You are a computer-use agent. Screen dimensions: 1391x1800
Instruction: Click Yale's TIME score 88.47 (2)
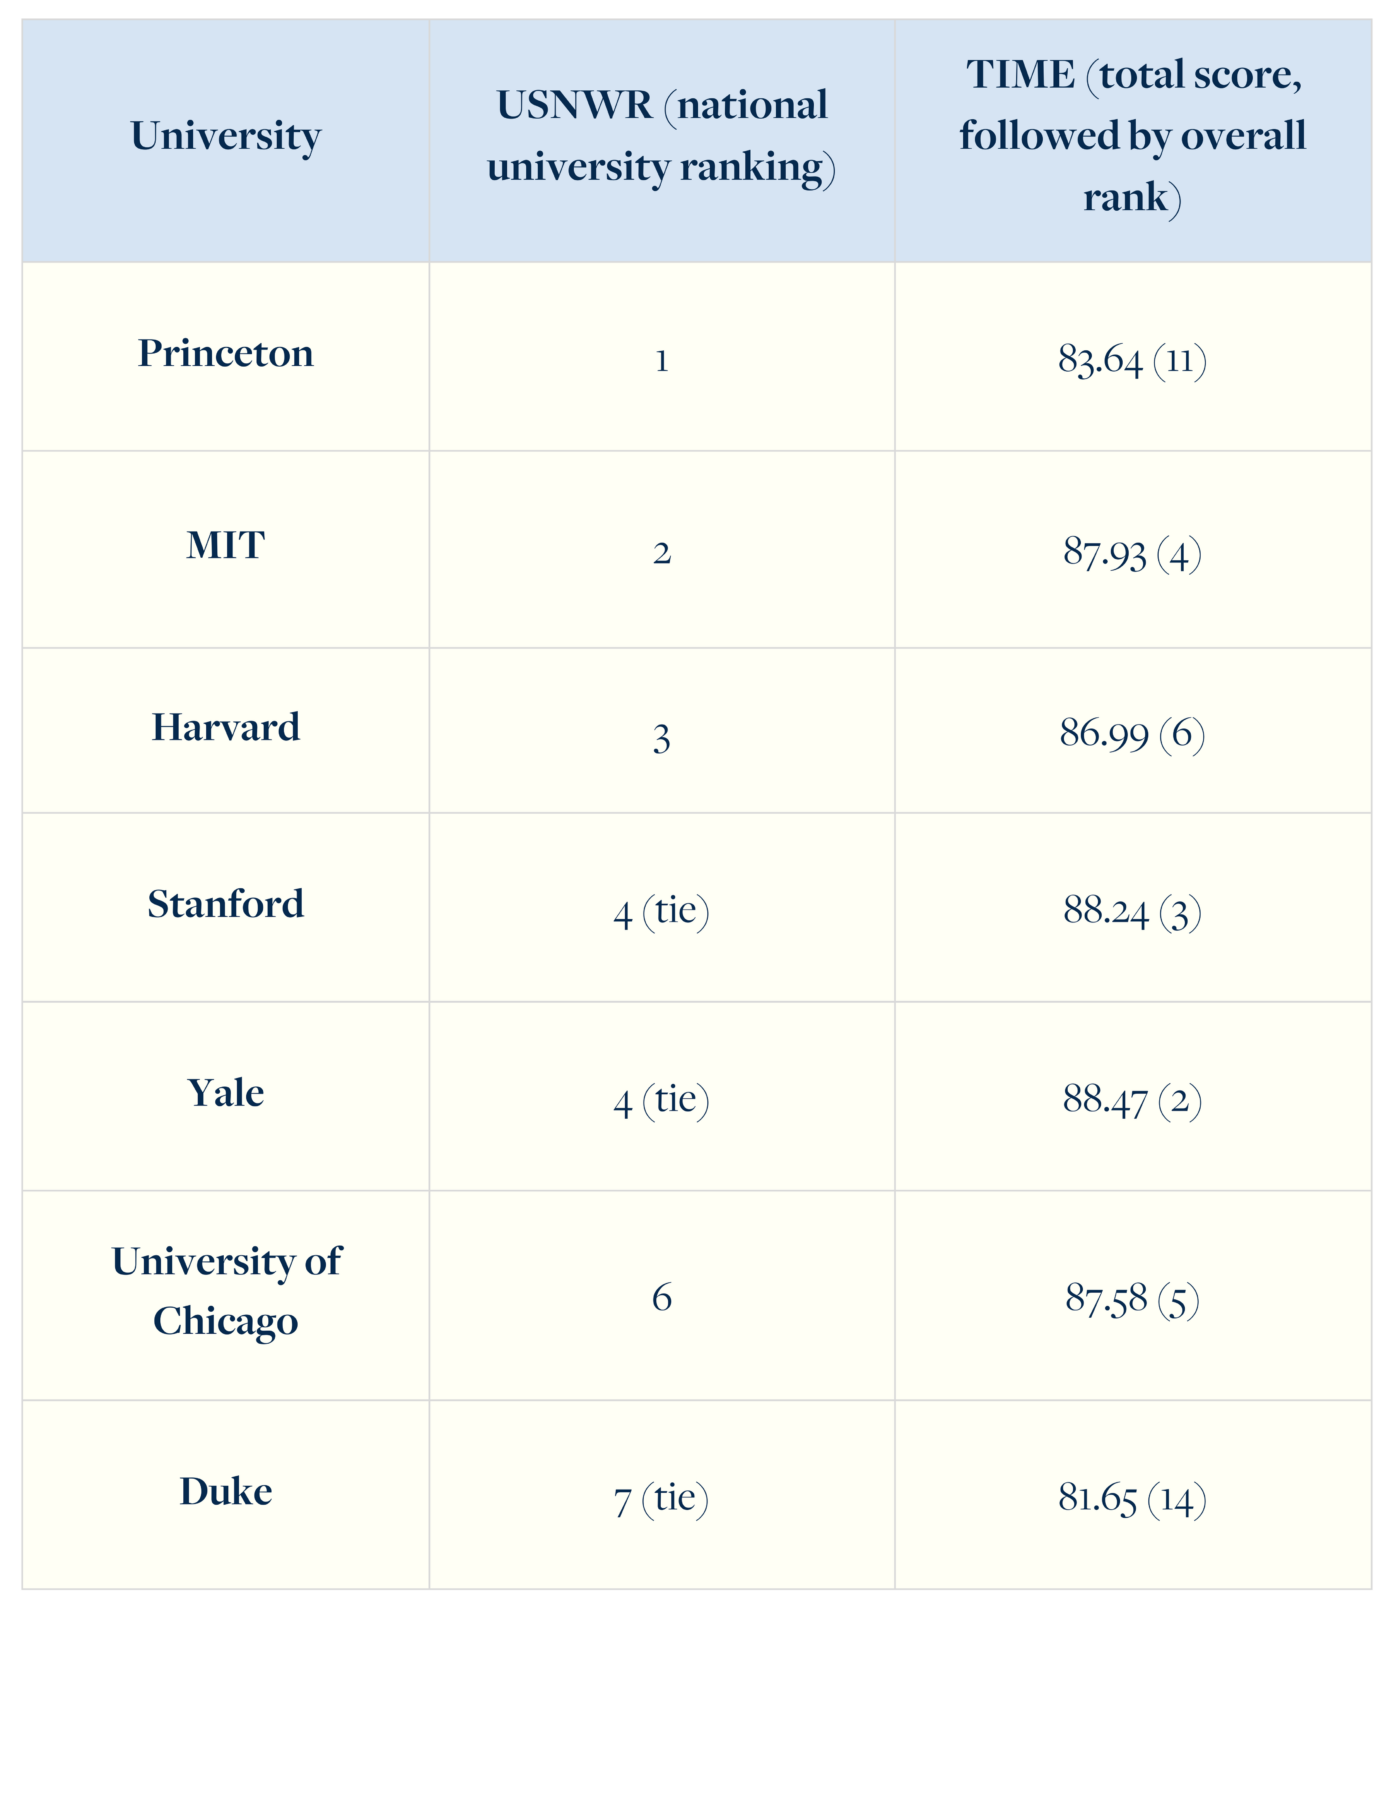pos(1132,1100)
